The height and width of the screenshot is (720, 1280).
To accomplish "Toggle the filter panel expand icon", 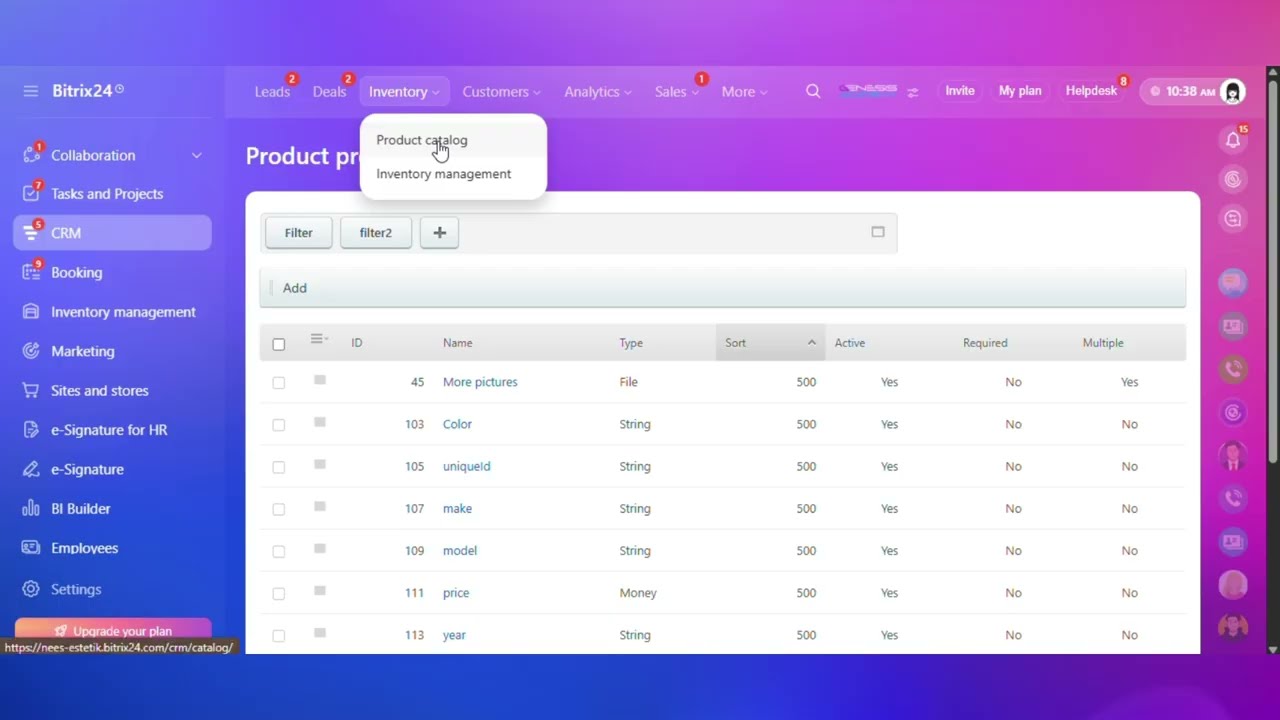I will pos(878,232).
